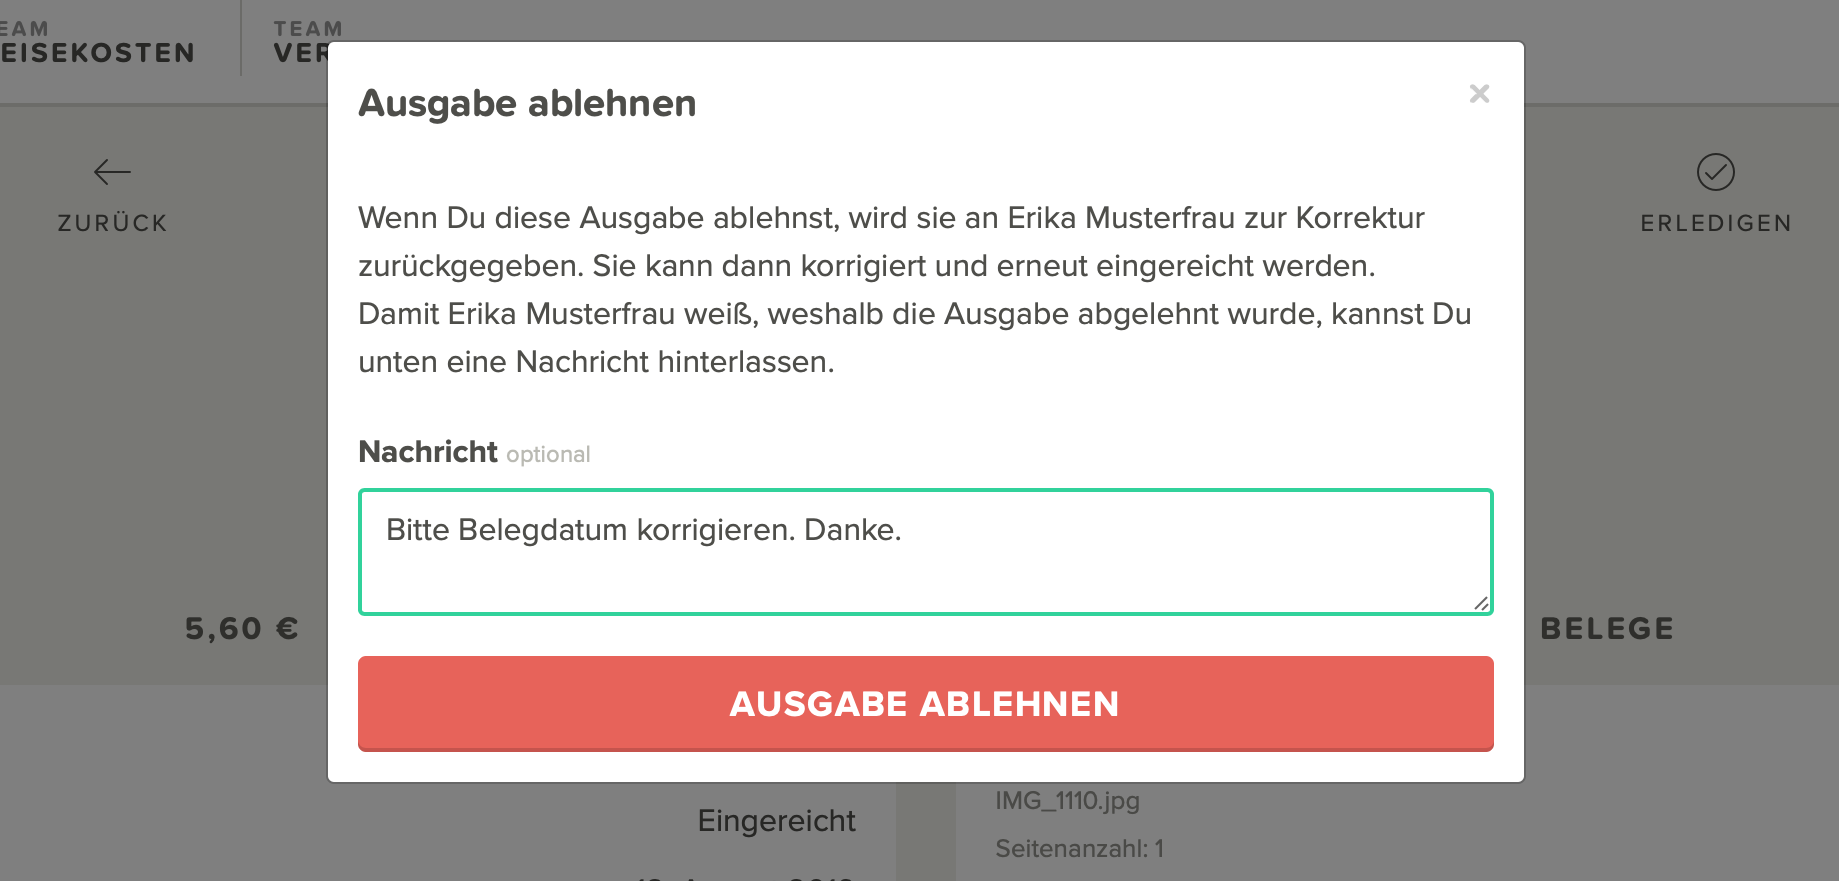This screenshot has height=881, width=1839.
Task: Select the Belege section heading
Action: 1606,628
